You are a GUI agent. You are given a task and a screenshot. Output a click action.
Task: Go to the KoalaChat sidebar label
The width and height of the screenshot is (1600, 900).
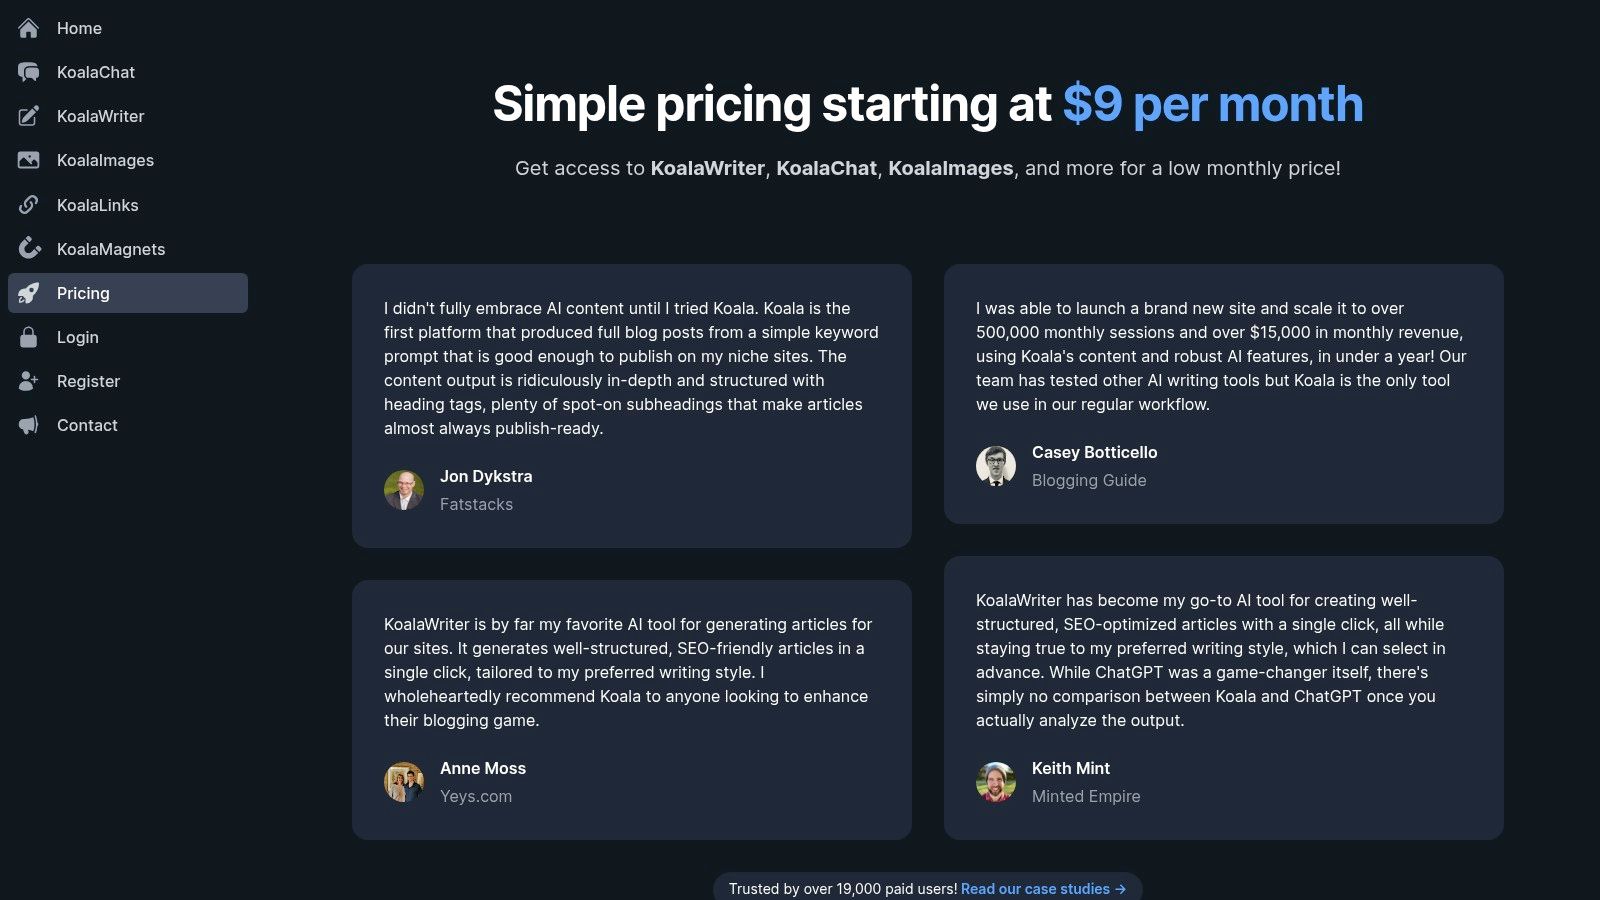(96, 72)
